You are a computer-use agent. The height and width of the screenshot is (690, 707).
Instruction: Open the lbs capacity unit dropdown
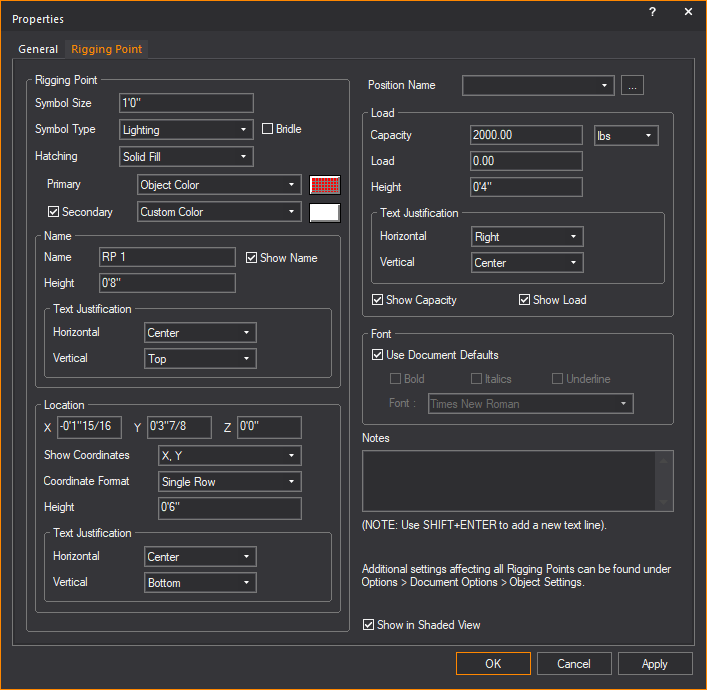click(626, 135)
